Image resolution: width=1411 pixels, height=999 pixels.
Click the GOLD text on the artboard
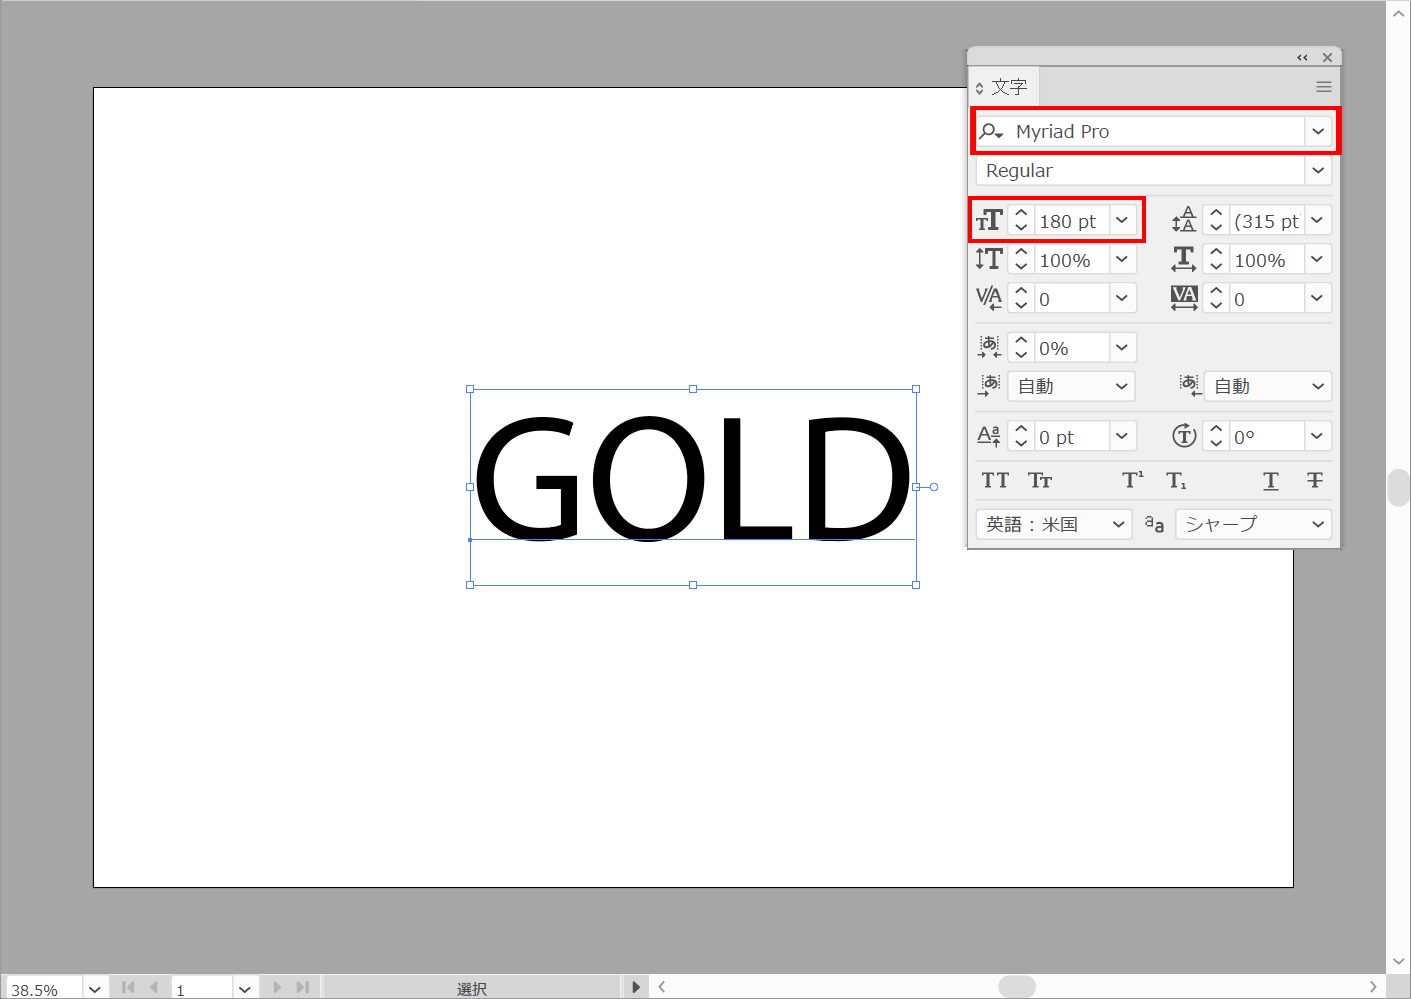point(692,478)
